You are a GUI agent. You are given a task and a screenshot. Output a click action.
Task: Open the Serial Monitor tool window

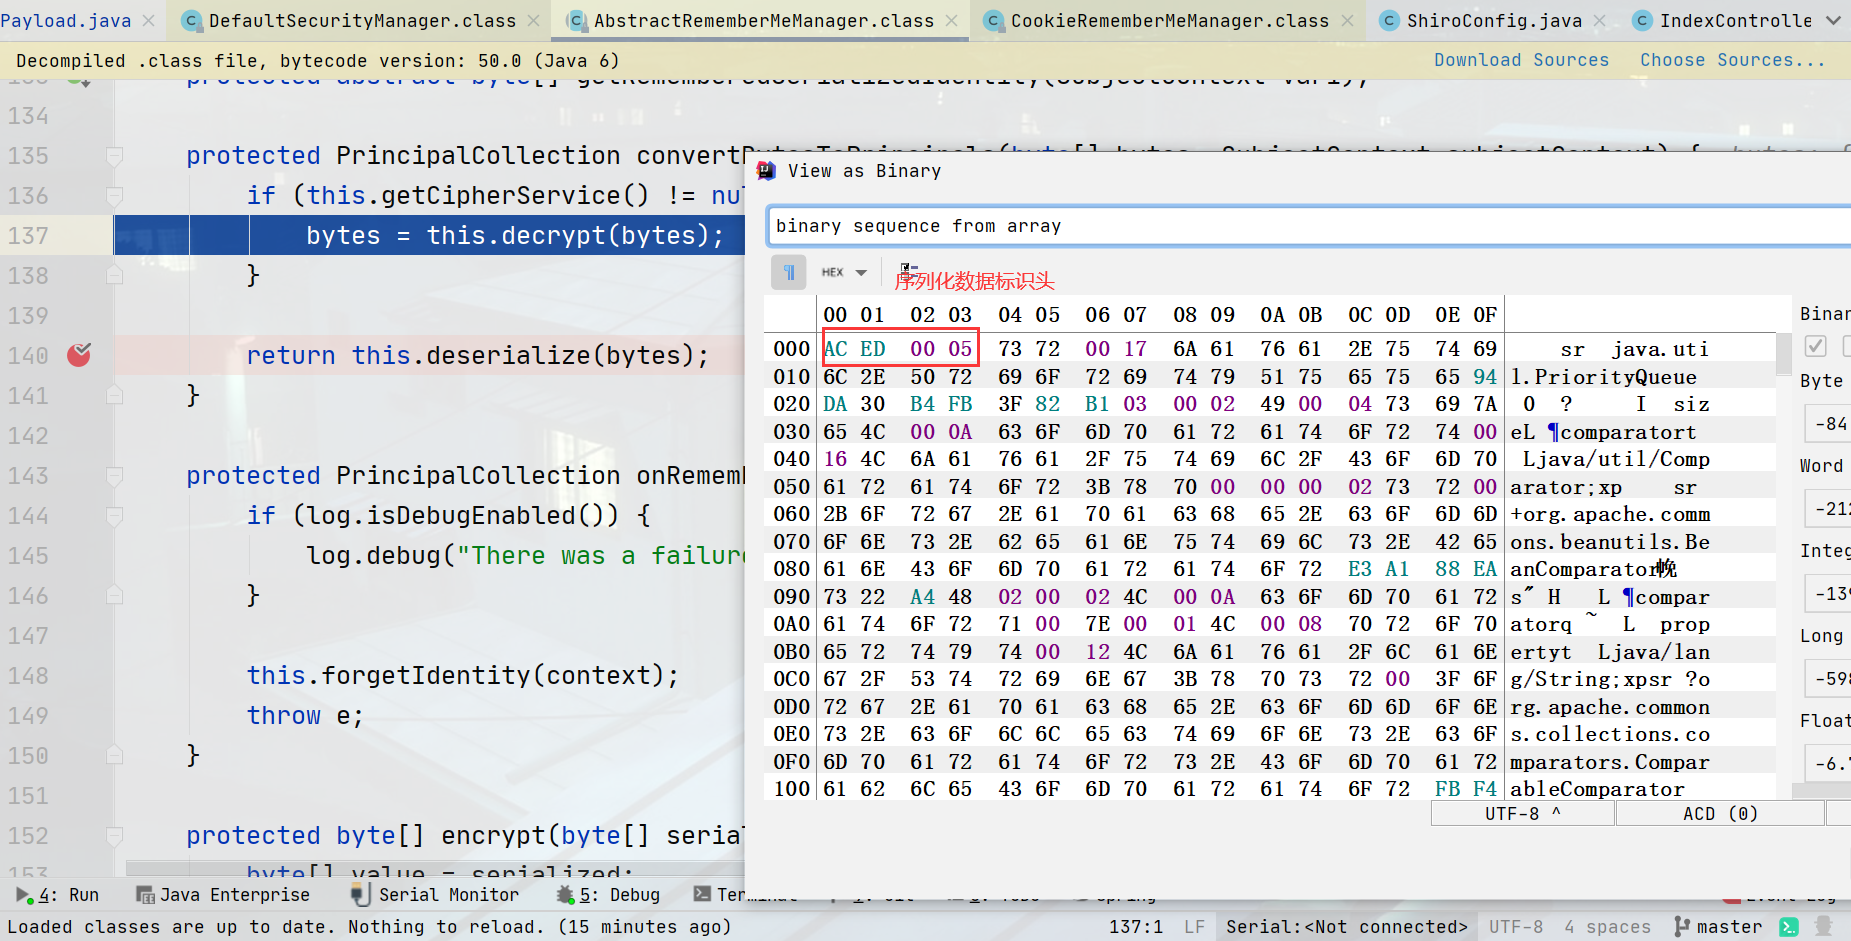click(435, 895)
